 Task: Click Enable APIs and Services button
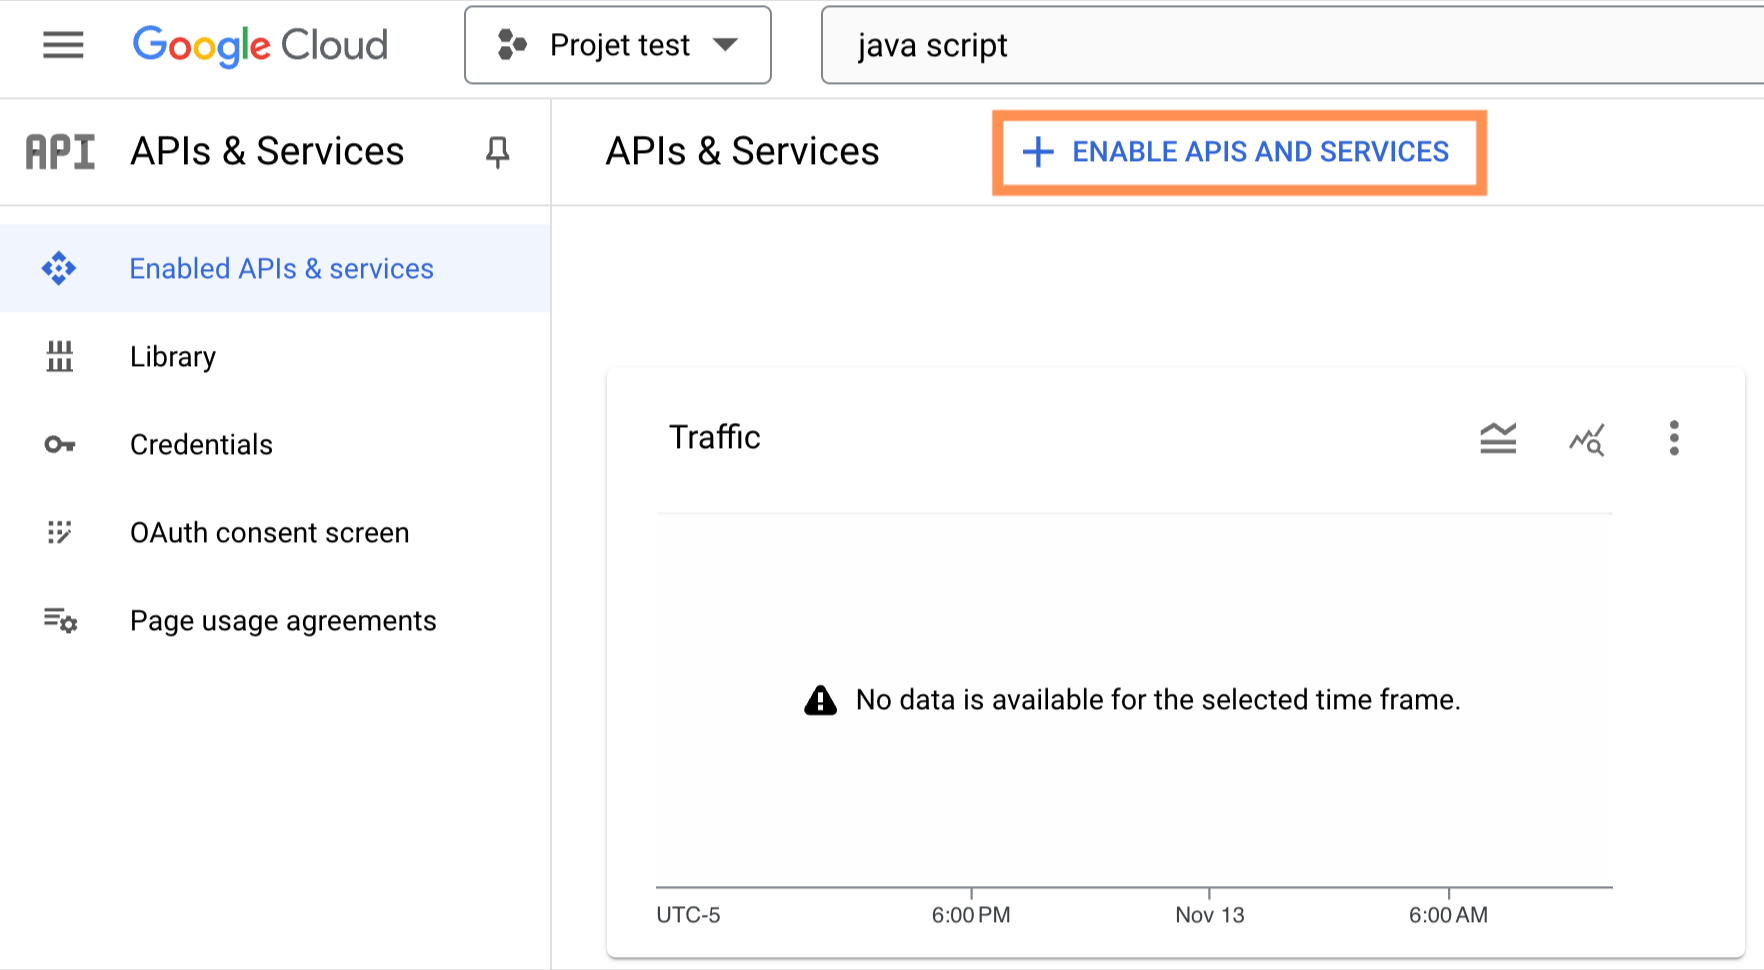pyautogui.click(x=1239, y=152)
